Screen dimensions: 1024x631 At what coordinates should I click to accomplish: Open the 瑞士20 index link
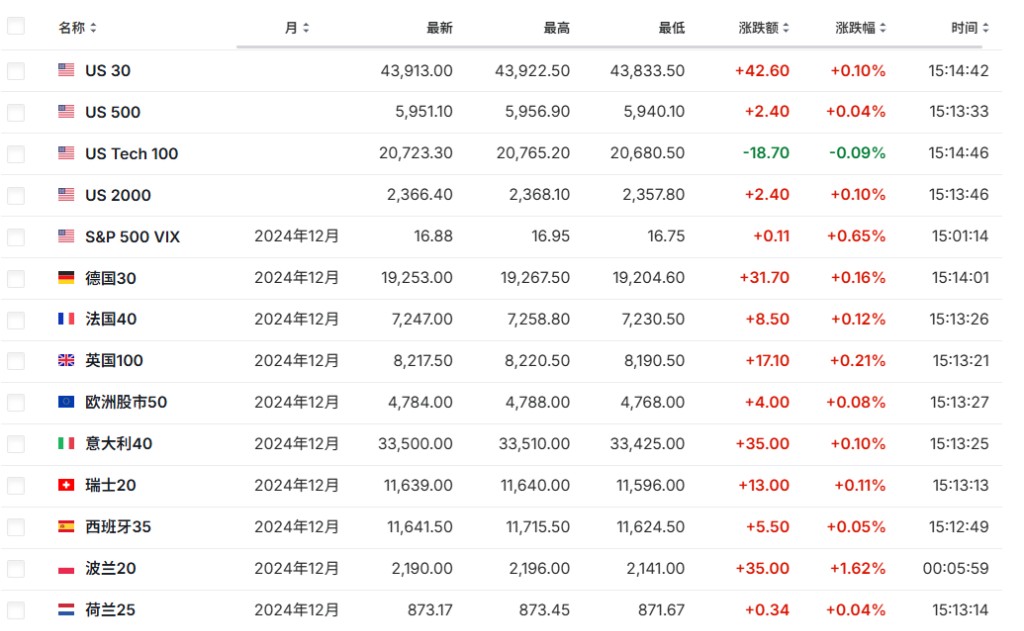point(110,485)
